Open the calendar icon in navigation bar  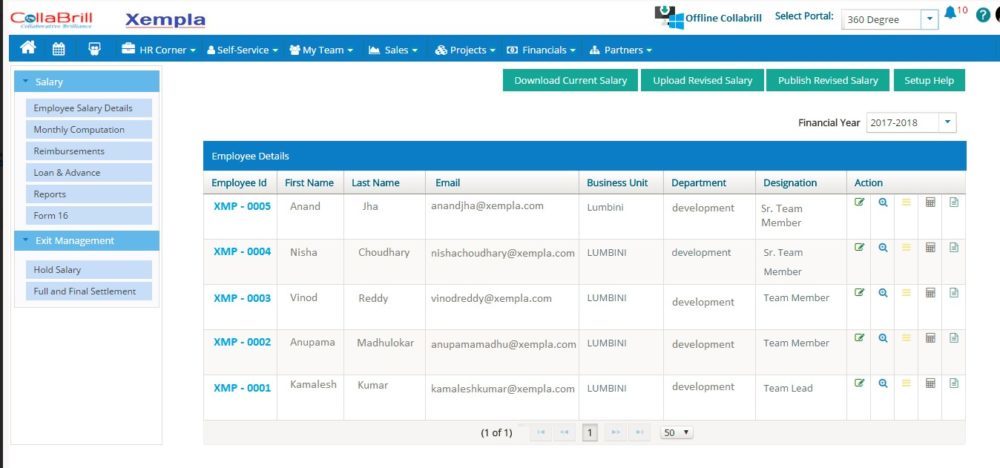[x=59, y=49]
